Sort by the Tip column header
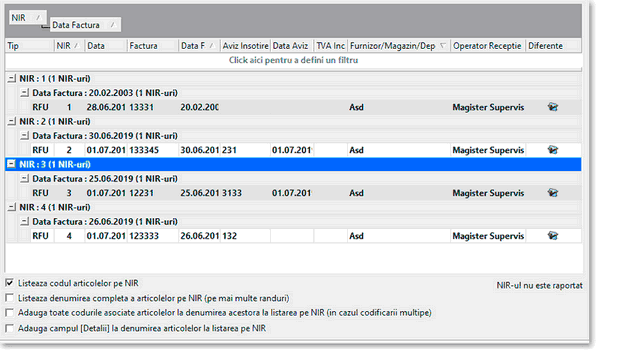The image size is (617, 360). [x=30, y=46]
